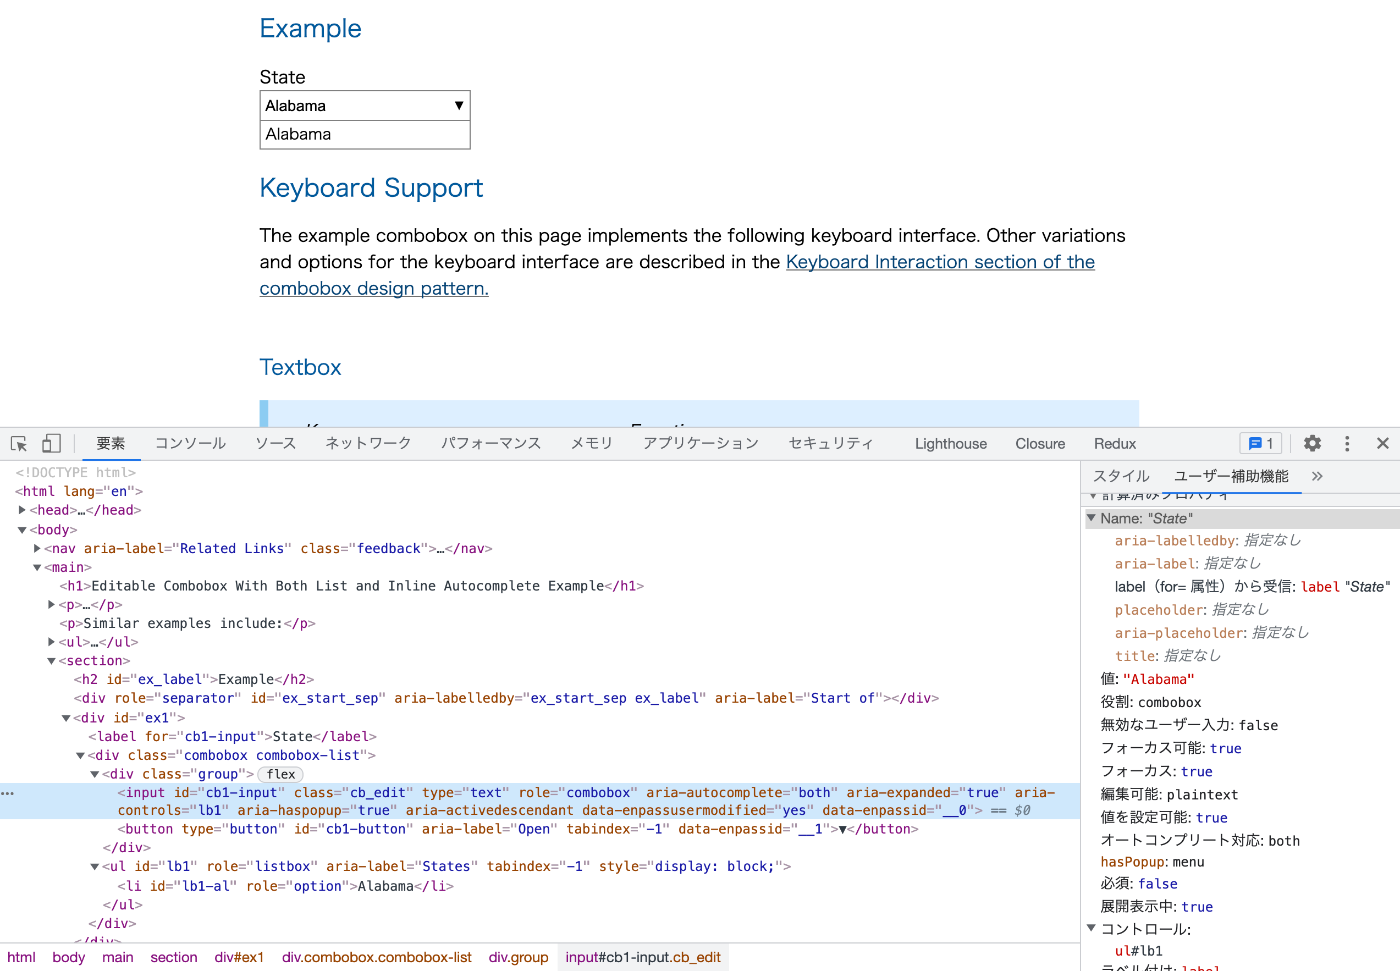Switch to the スタイル sidebar tab
The width and height of the screenshot is (1400, 971).
pyautogui.click(x=1121, y=476)
